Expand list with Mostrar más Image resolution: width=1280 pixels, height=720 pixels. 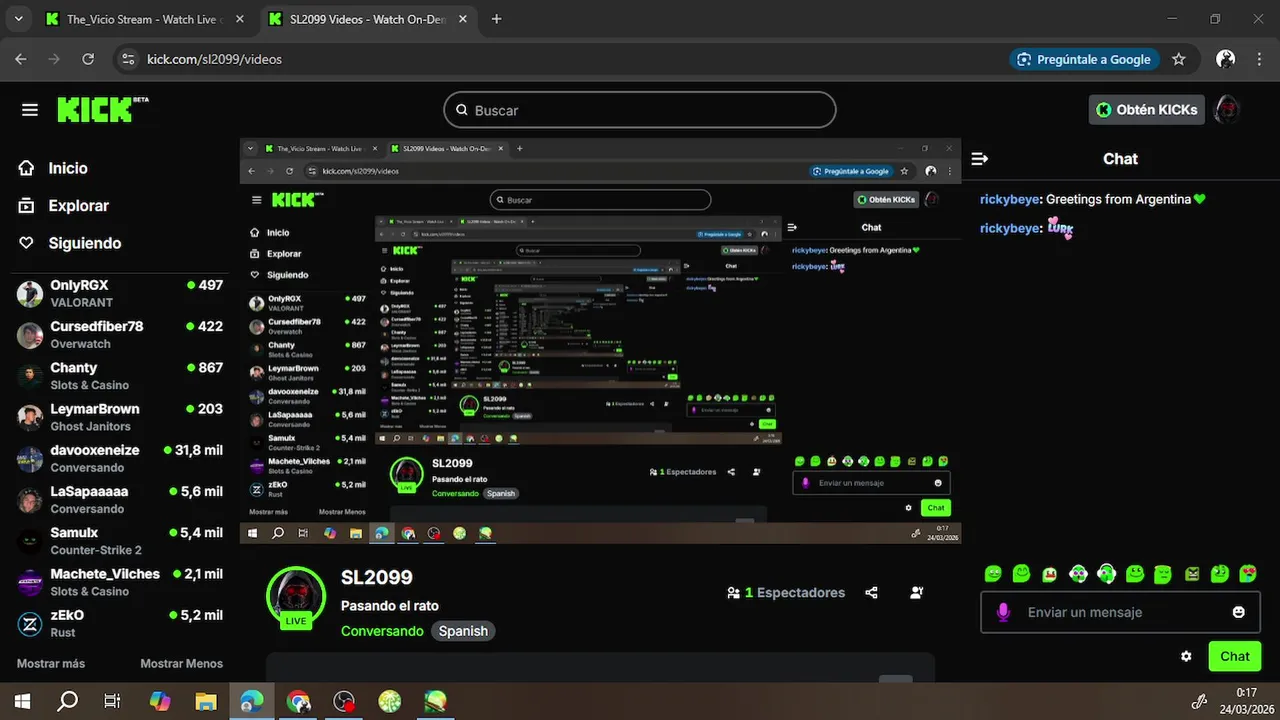click(51, 663)
